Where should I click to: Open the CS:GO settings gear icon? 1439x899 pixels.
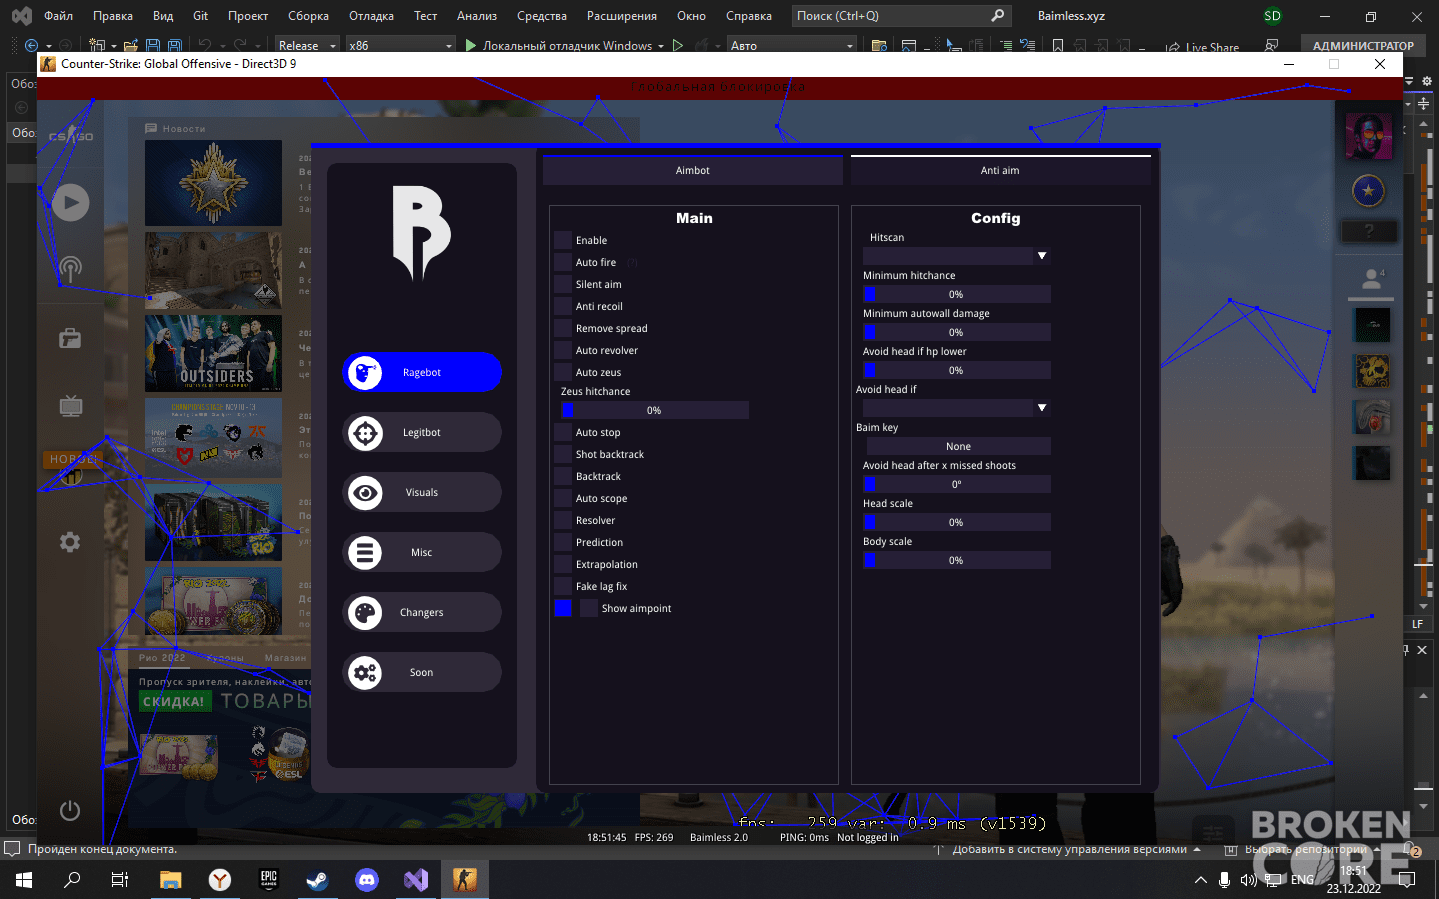coord(70,542)
